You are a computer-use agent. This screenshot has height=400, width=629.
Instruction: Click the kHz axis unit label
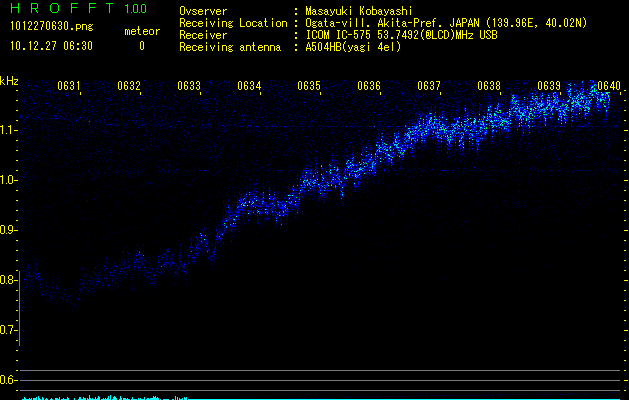pos(9,81)
